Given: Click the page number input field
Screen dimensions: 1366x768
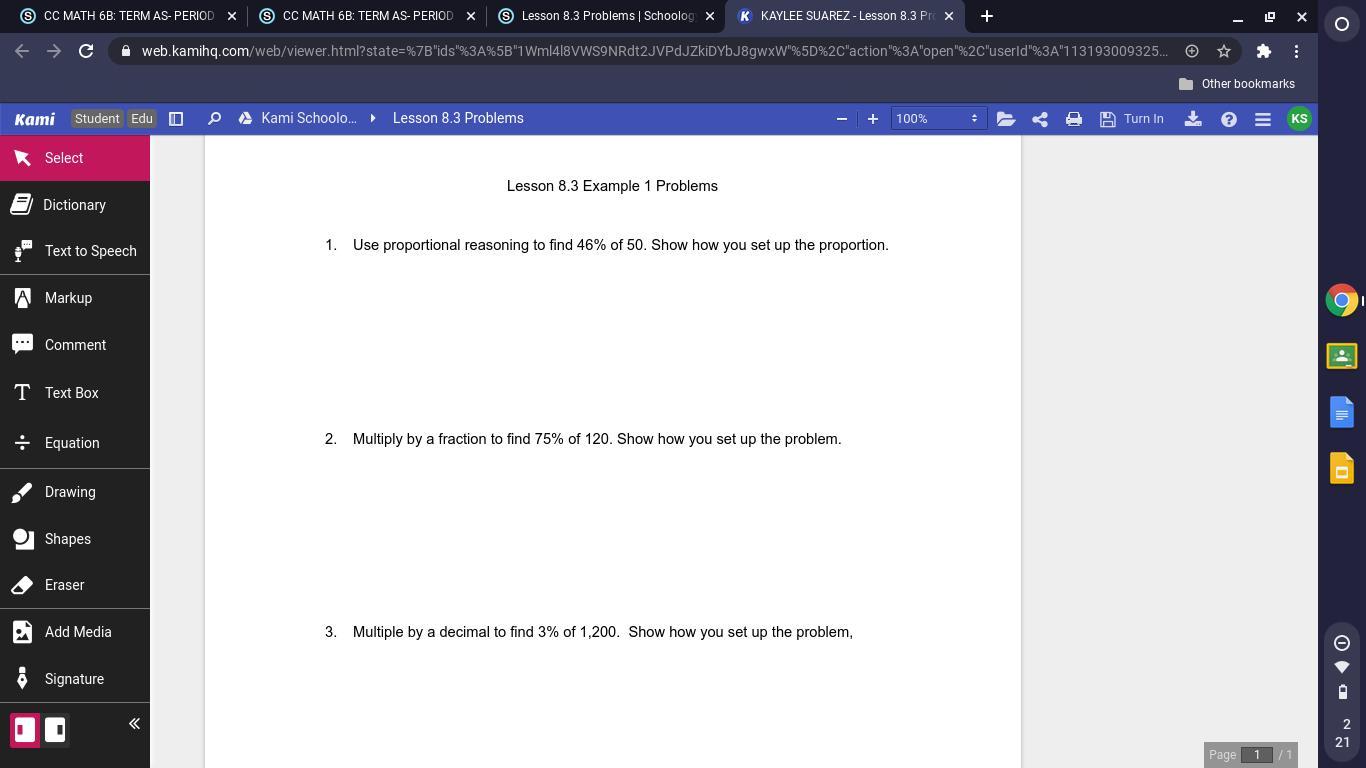Looking at the screenshot, I should (x=1257, y=755).
